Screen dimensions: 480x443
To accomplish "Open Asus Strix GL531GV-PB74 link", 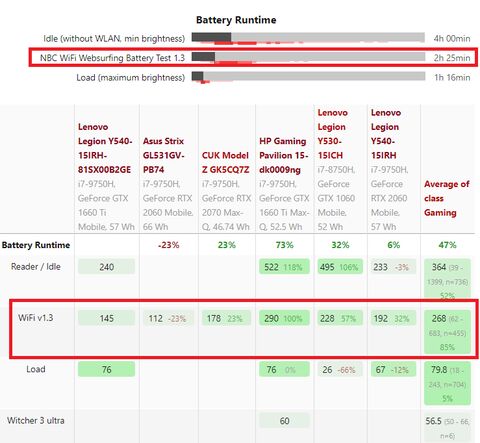I will (x=163, y=155).
